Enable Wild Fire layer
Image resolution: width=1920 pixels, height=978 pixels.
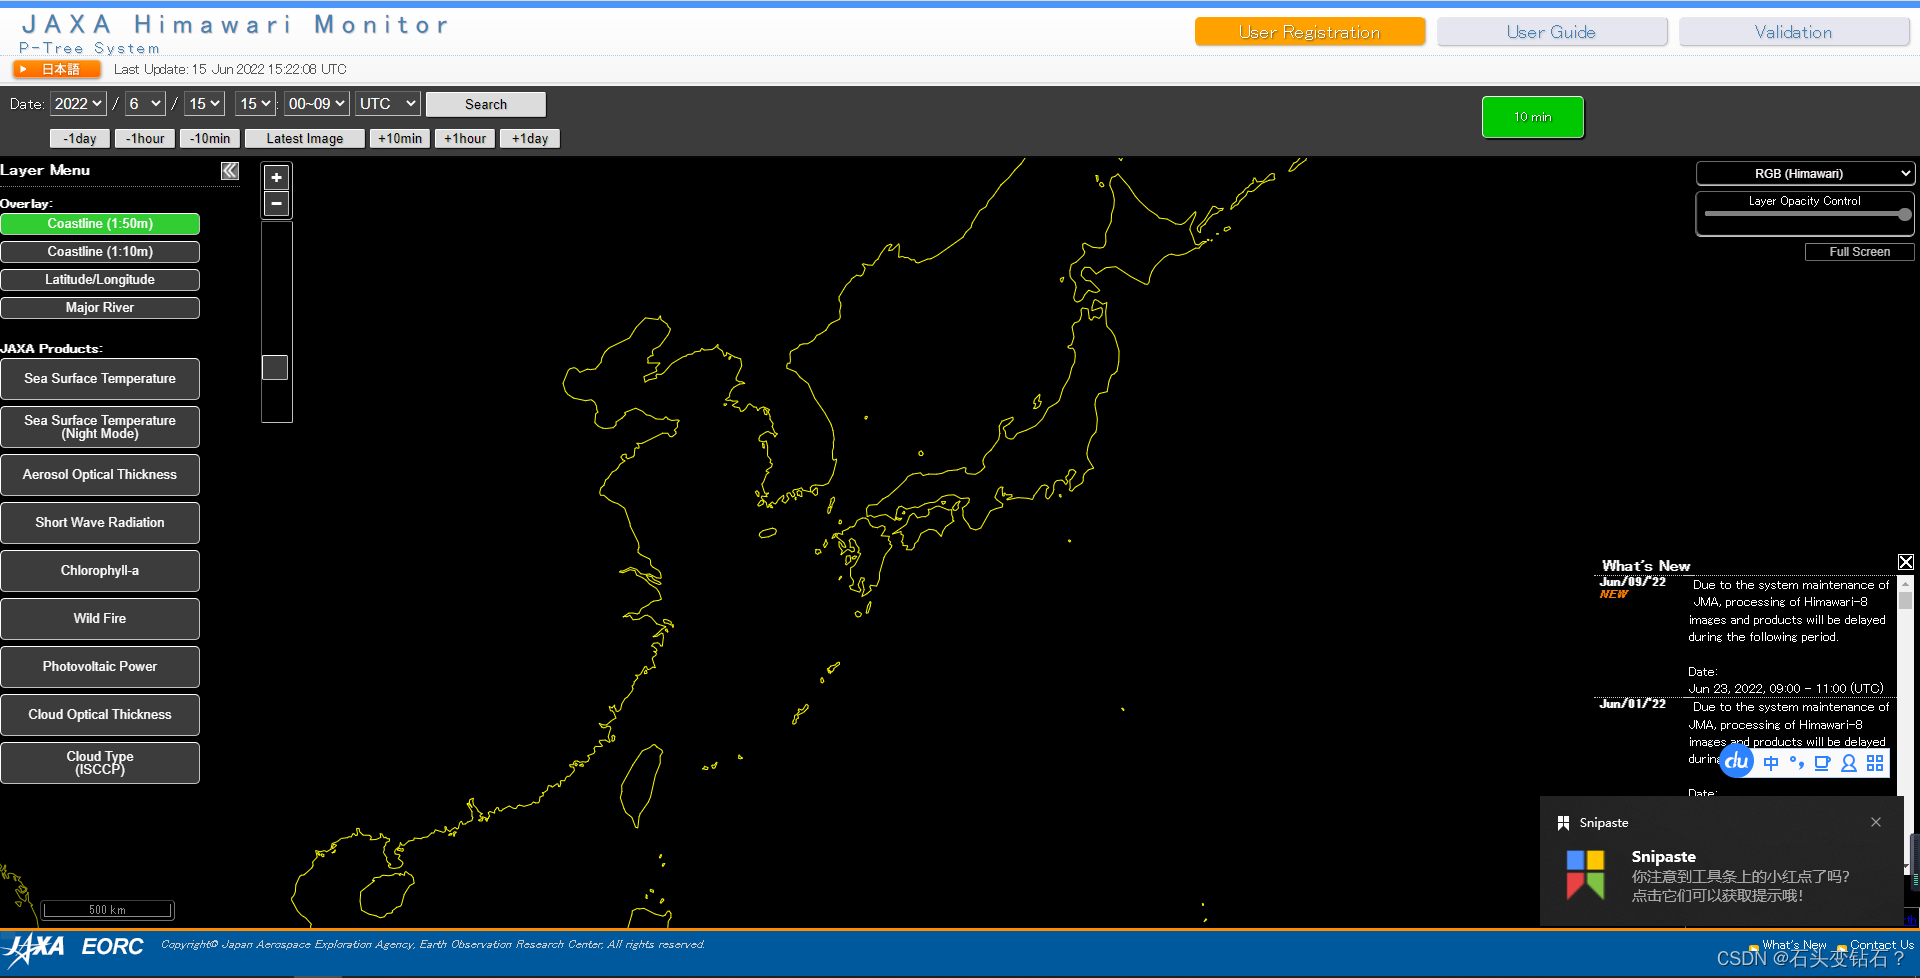click(100, 619)
